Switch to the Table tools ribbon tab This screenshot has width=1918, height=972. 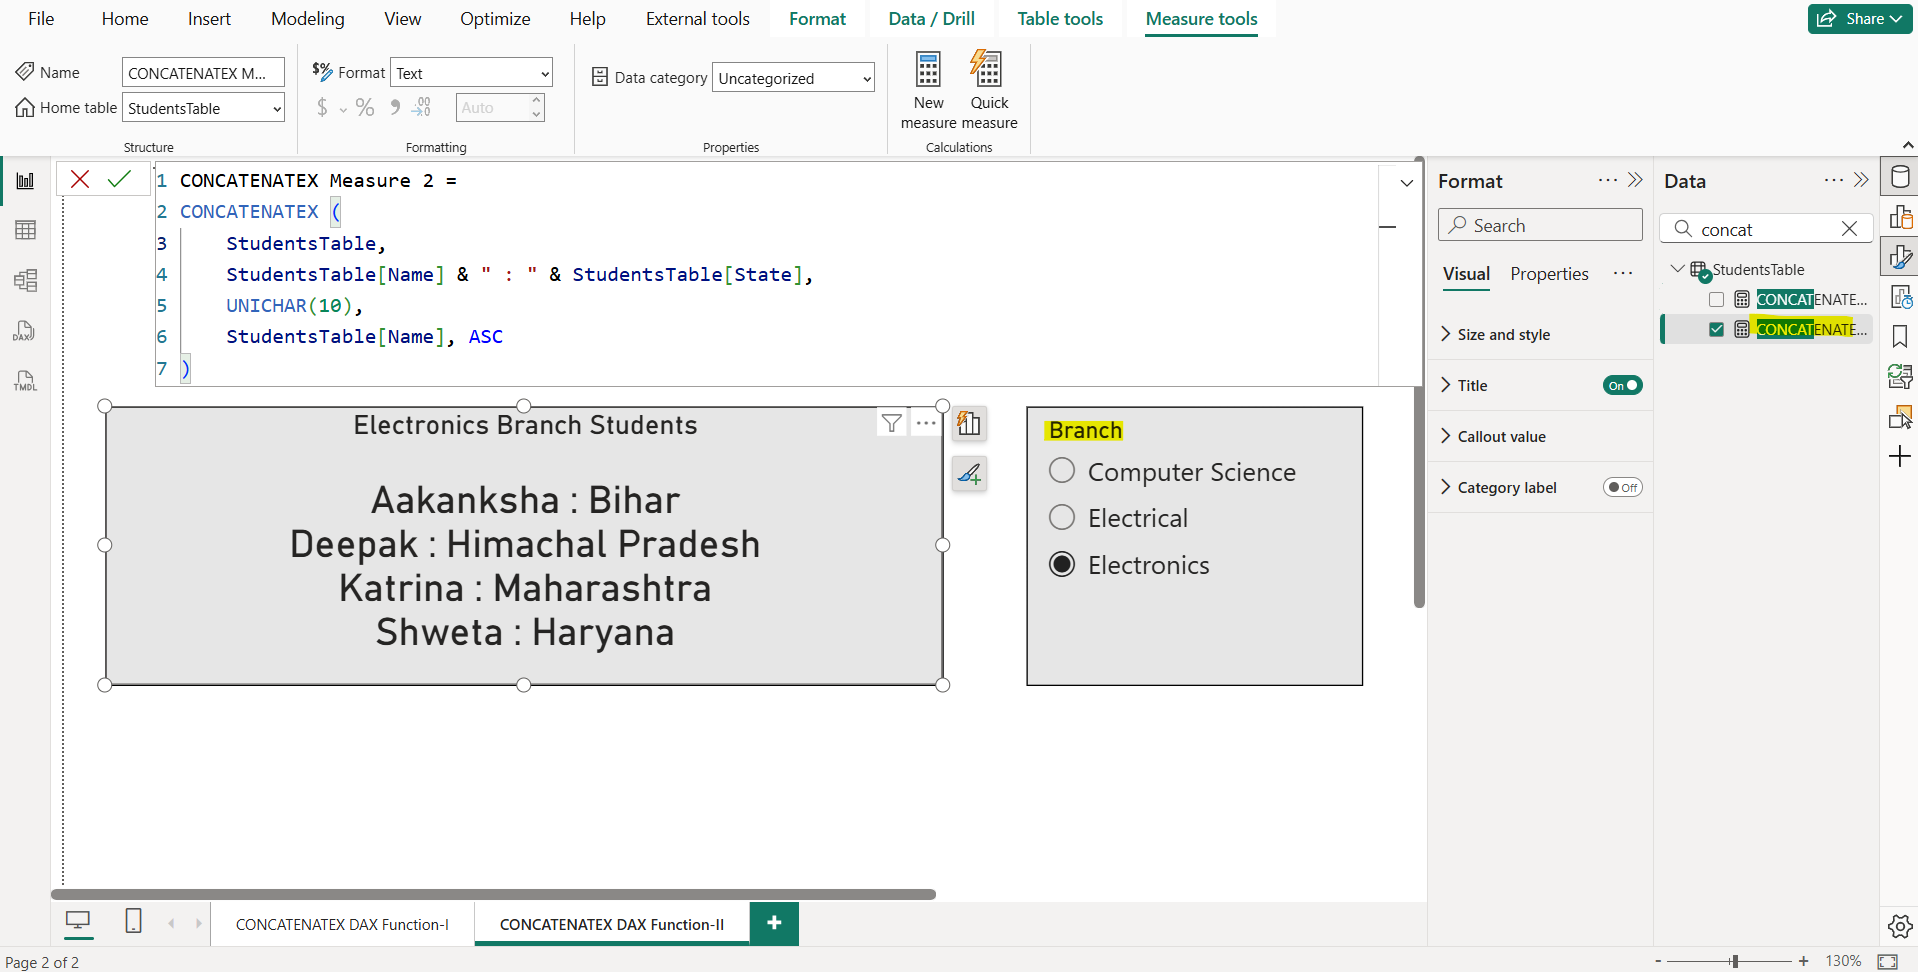pos(1059,18)
